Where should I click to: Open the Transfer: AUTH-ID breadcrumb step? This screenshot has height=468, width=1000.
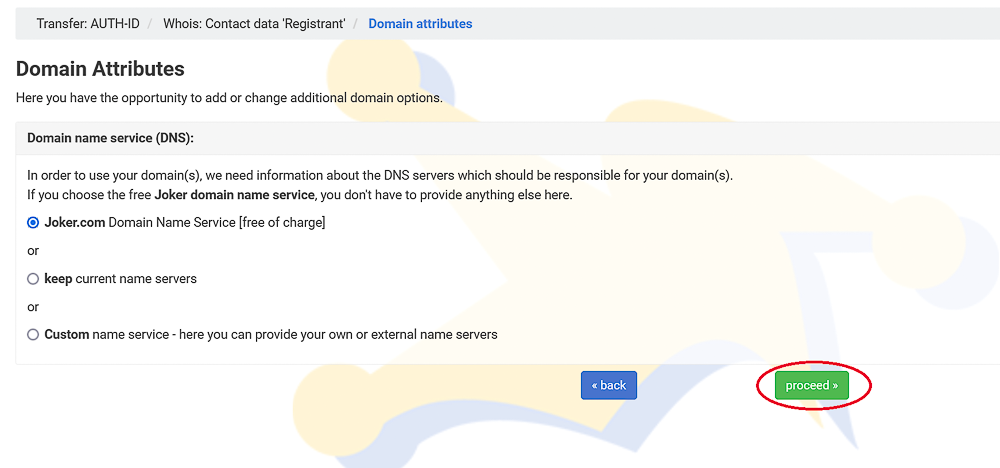[88, 24]
